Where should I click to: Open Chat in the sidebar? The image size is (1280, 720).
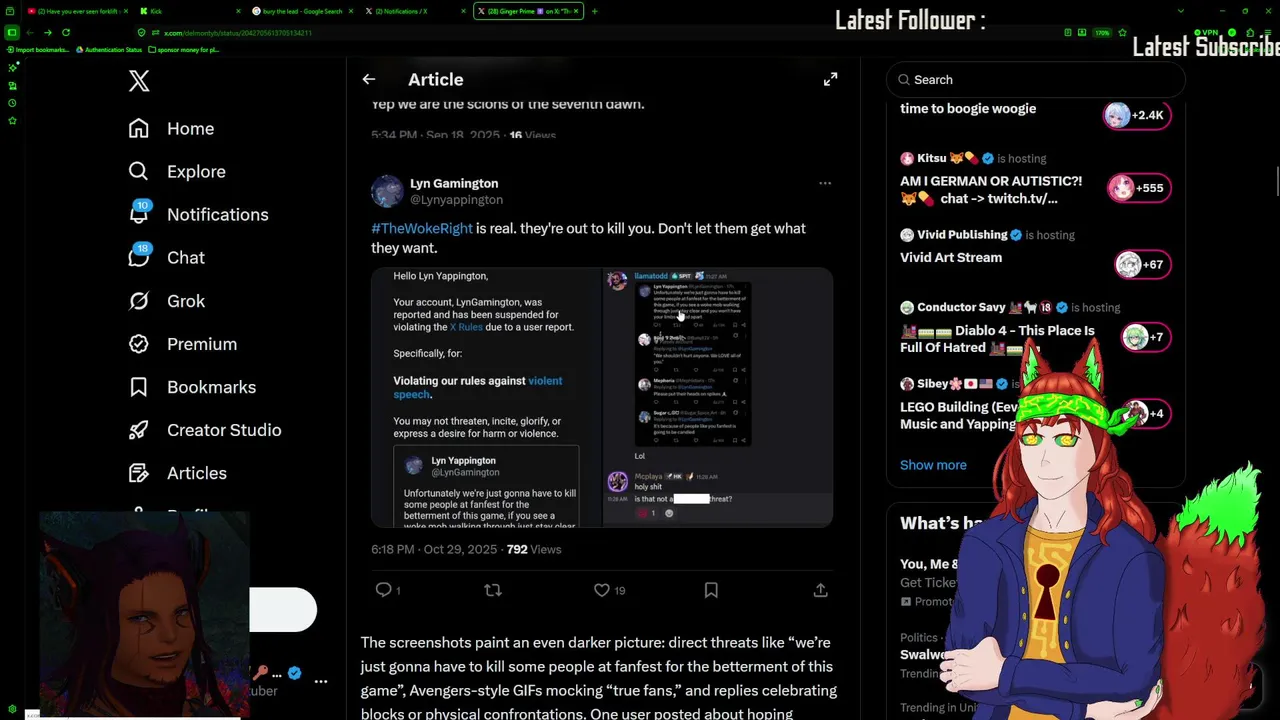point(166,257)
